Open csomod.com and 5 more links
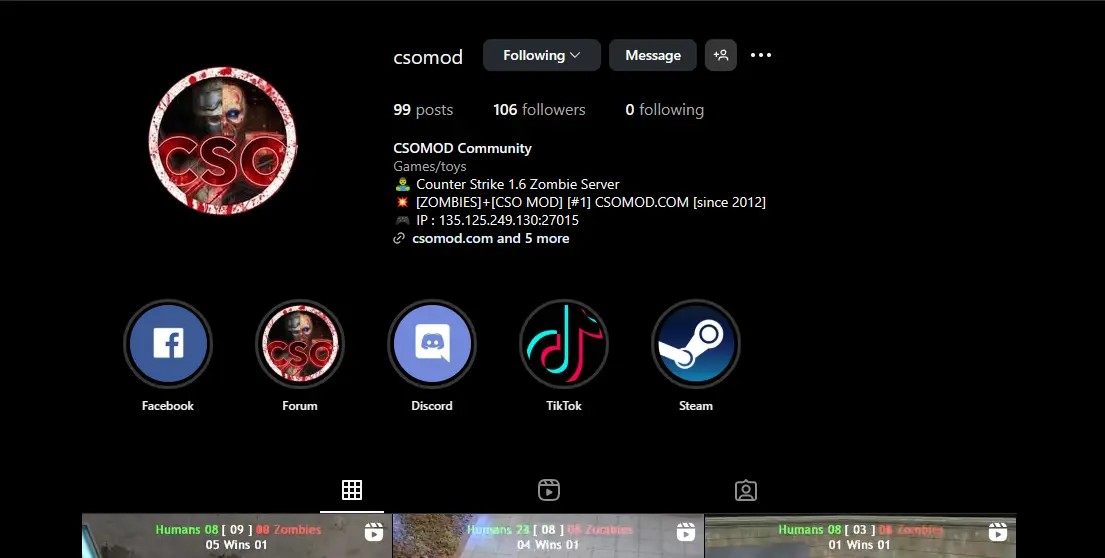Viewport: 1105px width, 558px height. tap(490, 238)
